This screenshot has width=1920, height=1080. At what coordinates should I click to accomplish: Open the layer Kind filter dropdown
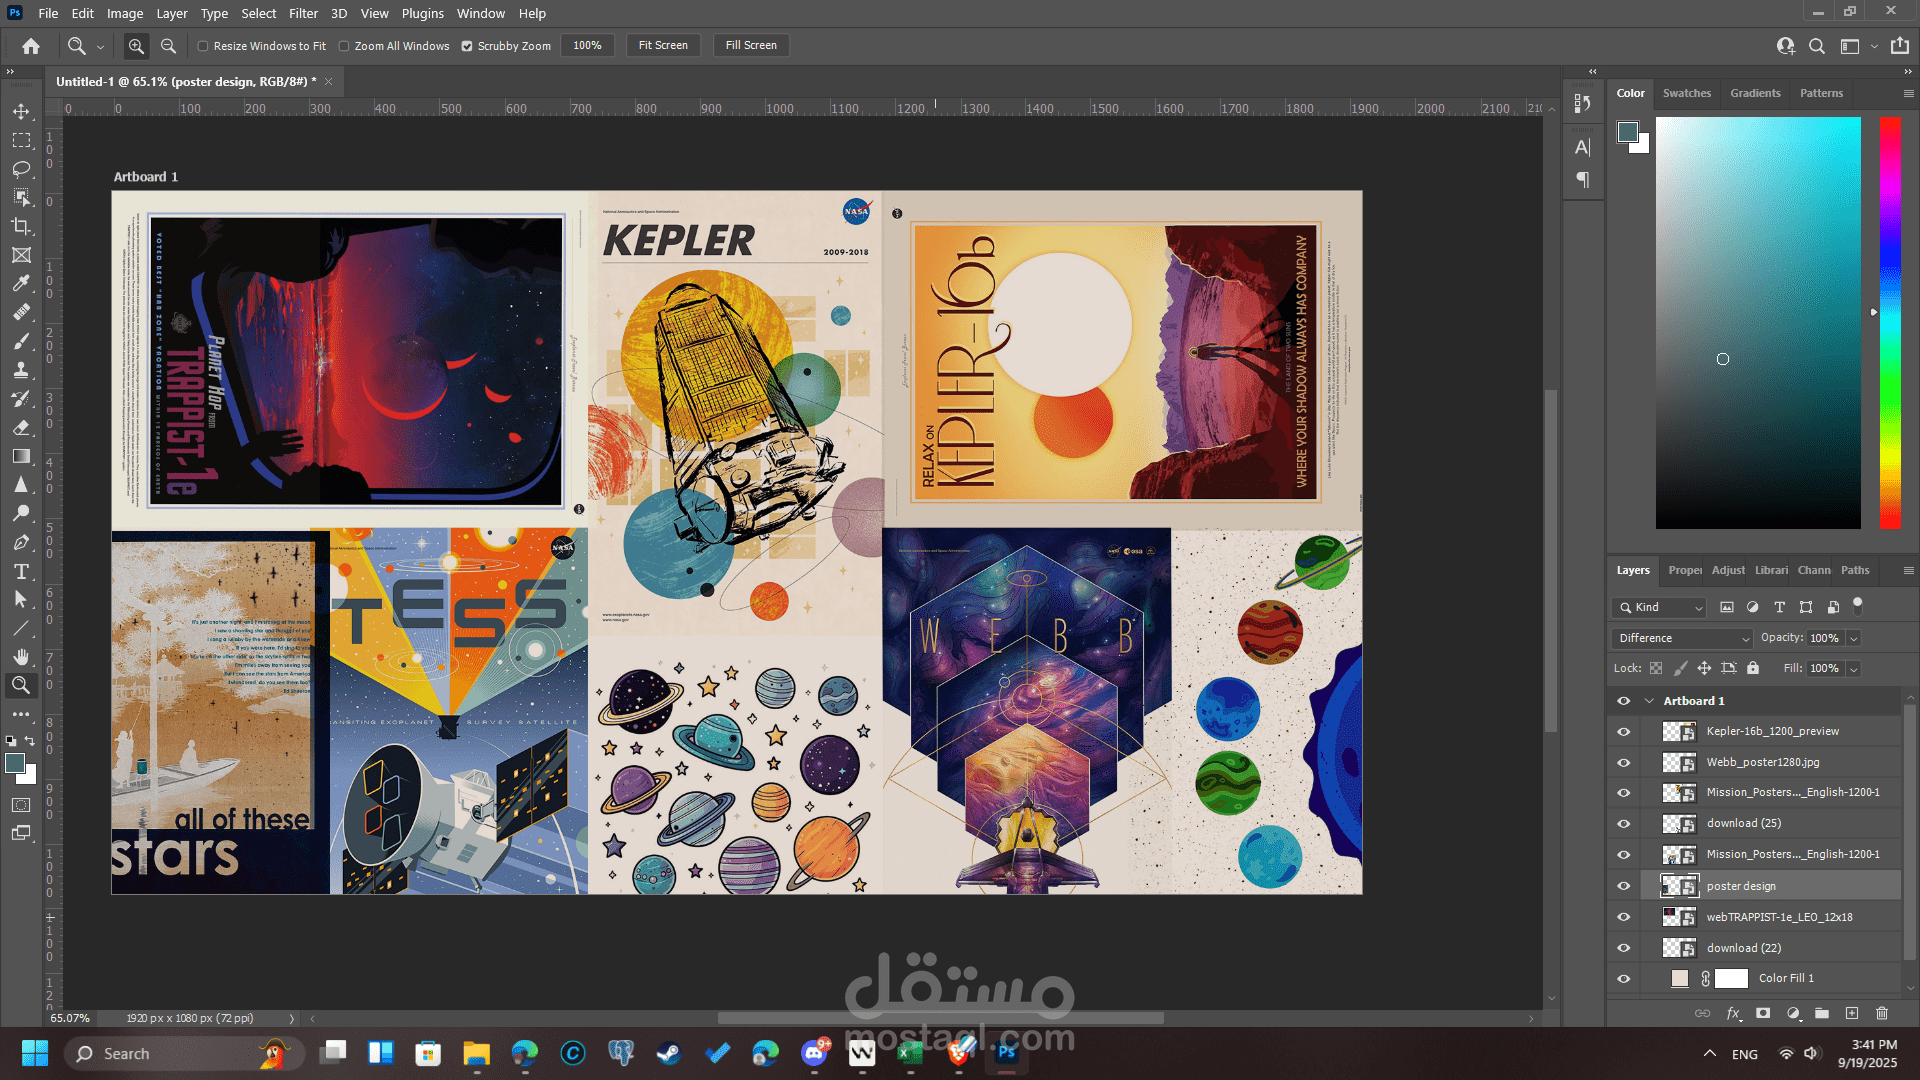tap(1660, 607)
